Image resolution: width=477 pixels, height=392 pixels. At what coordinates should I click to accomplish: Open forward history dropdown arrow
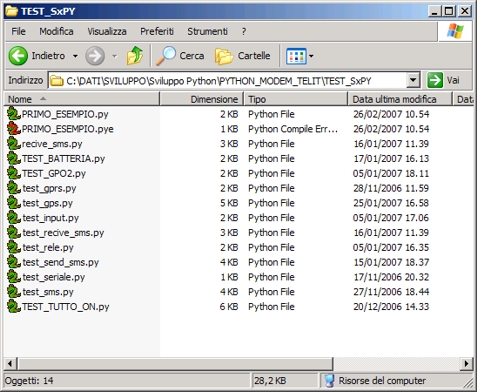pyautogui.click(x=115, y=56)
